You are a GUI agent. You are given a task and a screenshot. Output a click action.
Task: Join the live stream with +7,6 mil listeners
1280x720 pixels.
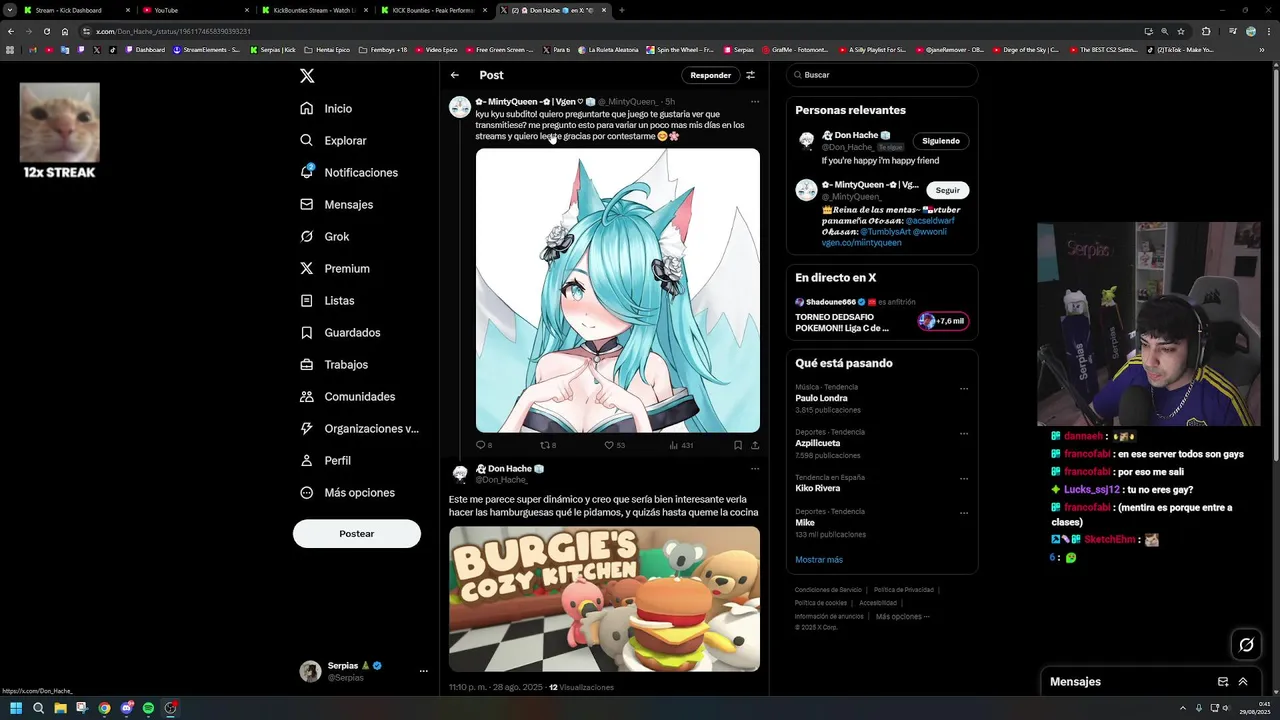pyautogui.click(x=943, y=321)
